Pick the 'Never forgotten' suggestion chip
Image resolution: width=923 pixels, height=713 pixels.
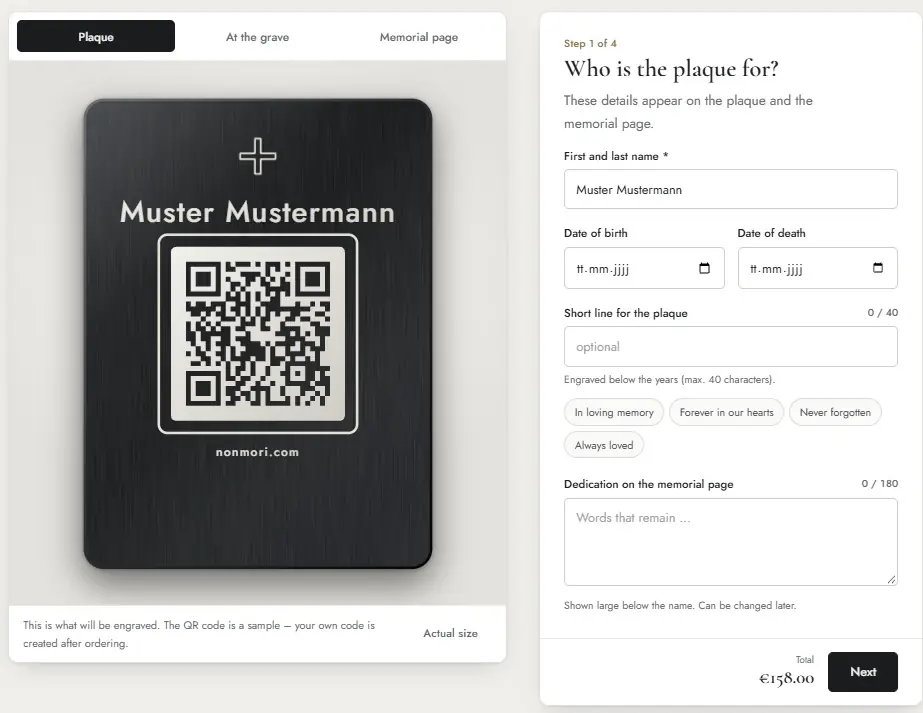pos(835,412)
